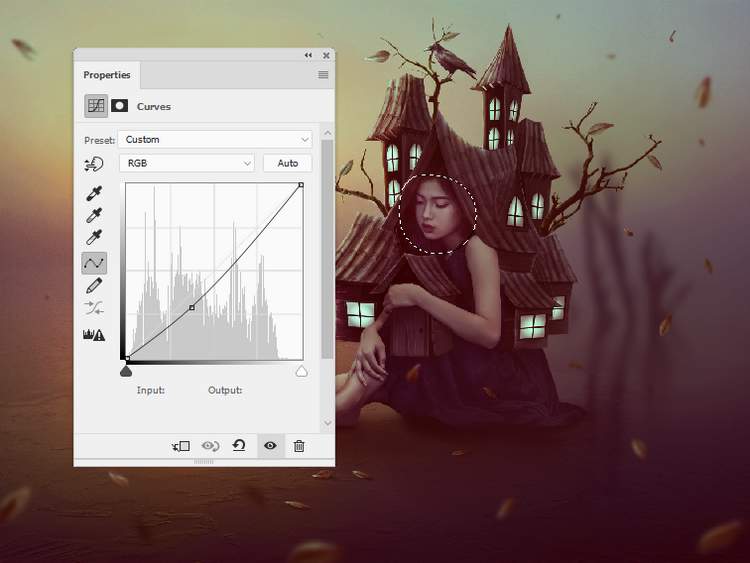Viewport: 750px width, 563px height.
Task: Open the RGB channel dropdown
Action: click(x=187, y=163)
